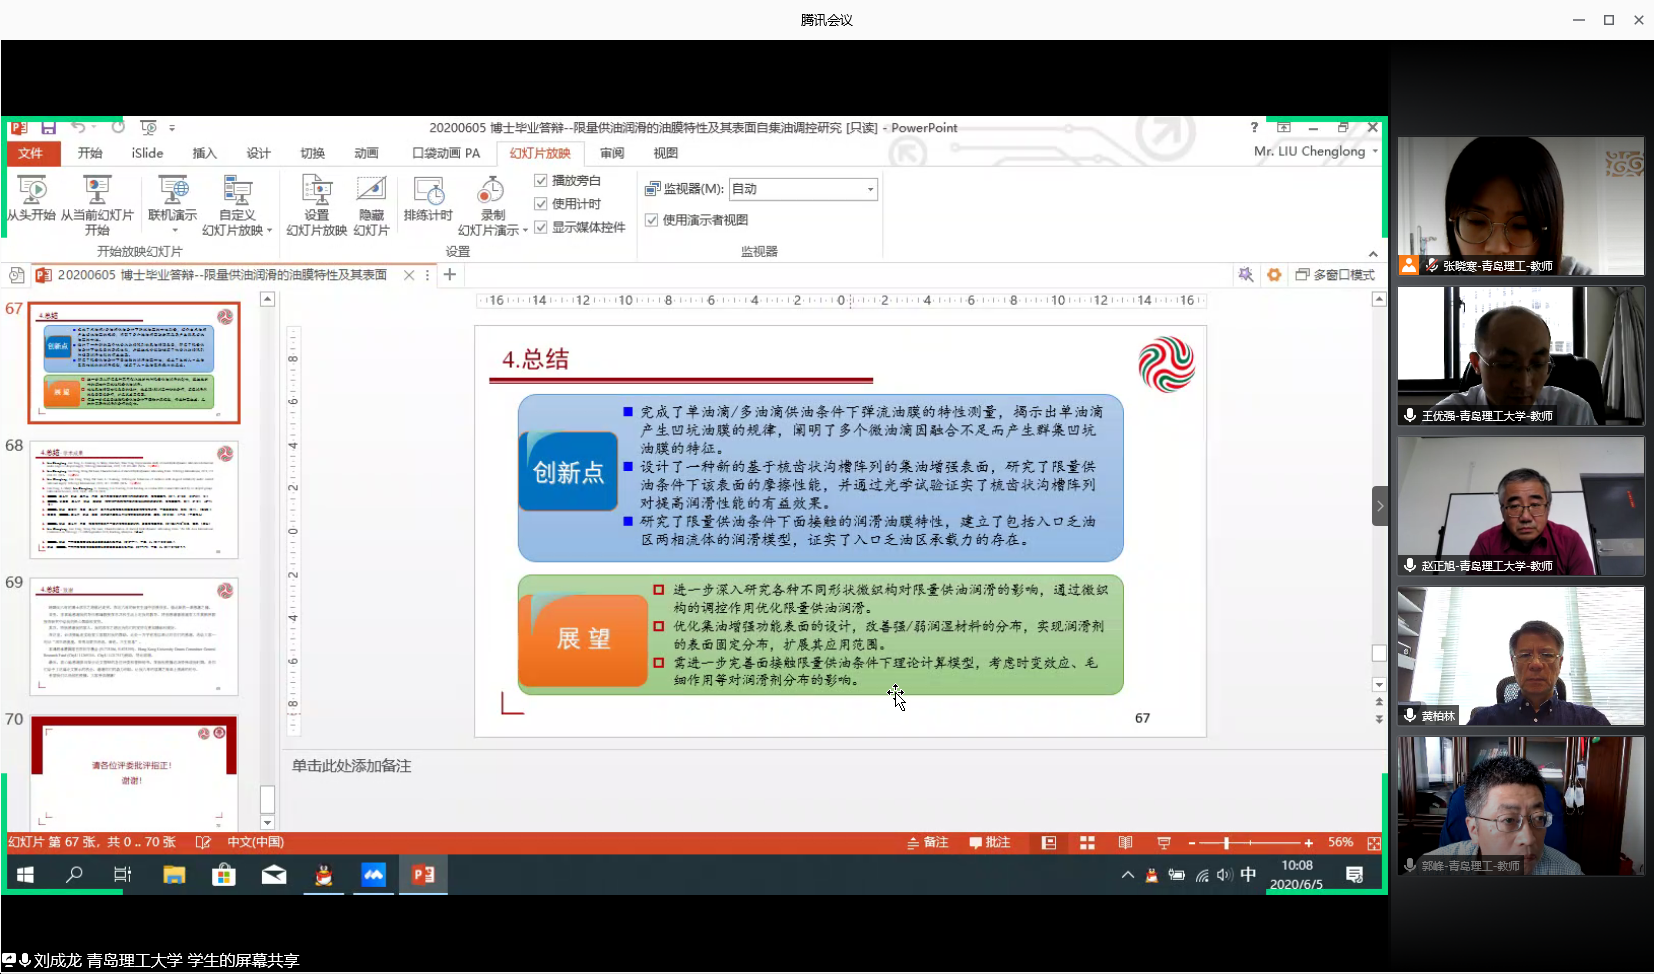Screen dimensions: 1654x974
Task: Click Multi-window mode (多窗口模式) button
Action: [1335, 275]
